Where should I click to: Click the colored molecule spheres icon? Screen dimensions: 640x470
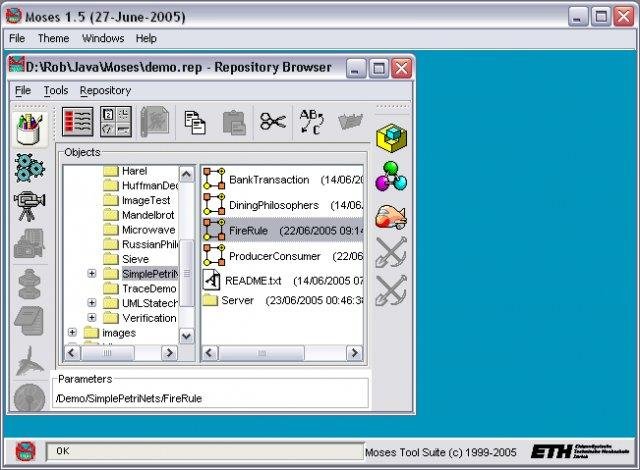click(391, 176)
